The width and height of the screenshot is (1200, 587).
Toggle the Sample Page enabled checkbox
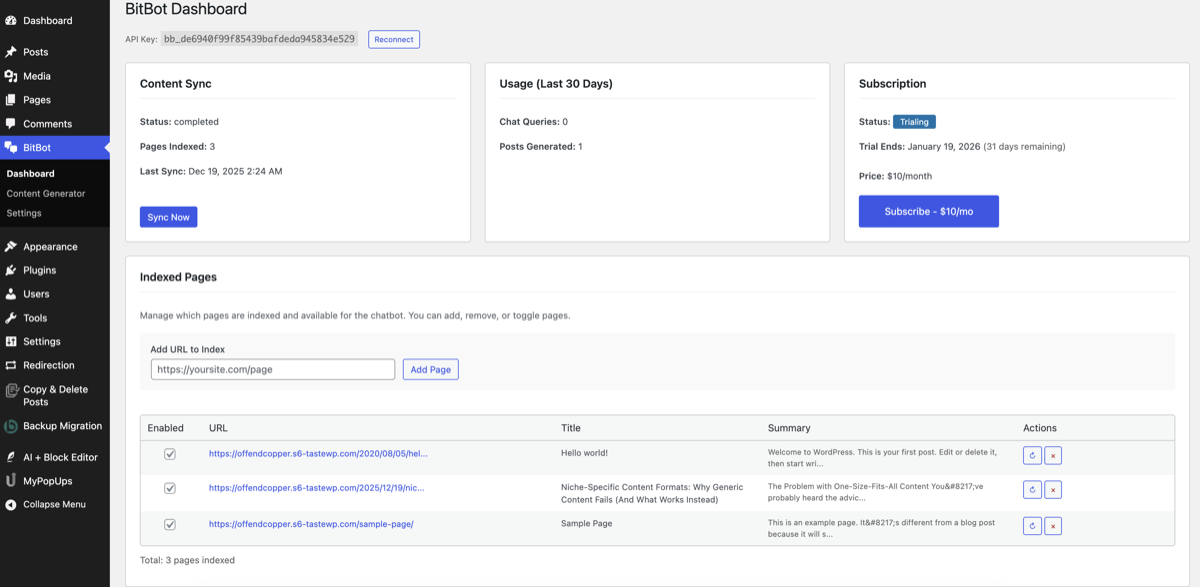[x=170, y=523]
